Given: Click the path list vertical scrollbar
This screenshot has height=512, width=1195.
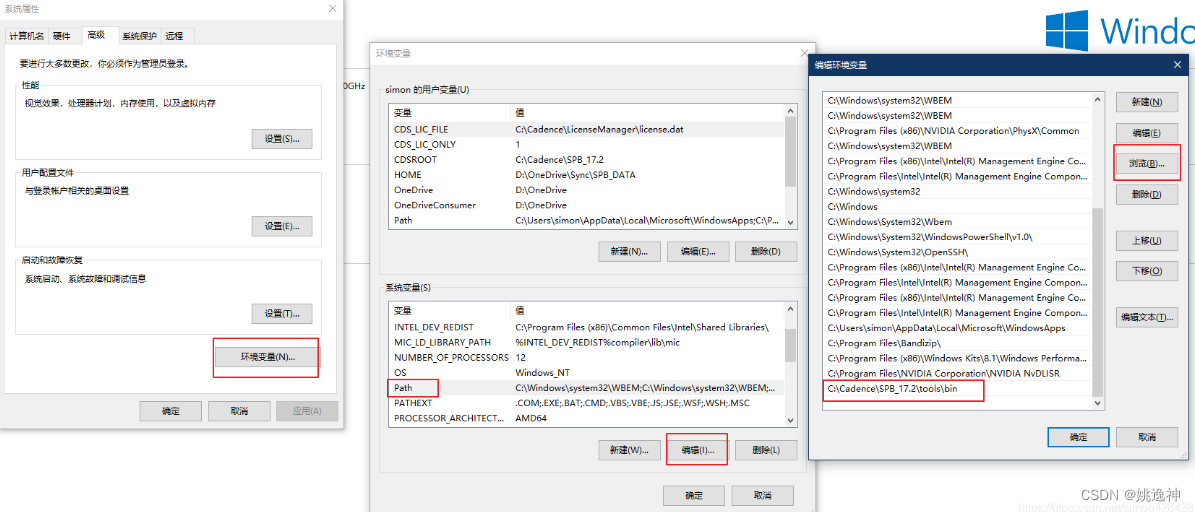Looking at the screenshot, I should coord(1097,300).
